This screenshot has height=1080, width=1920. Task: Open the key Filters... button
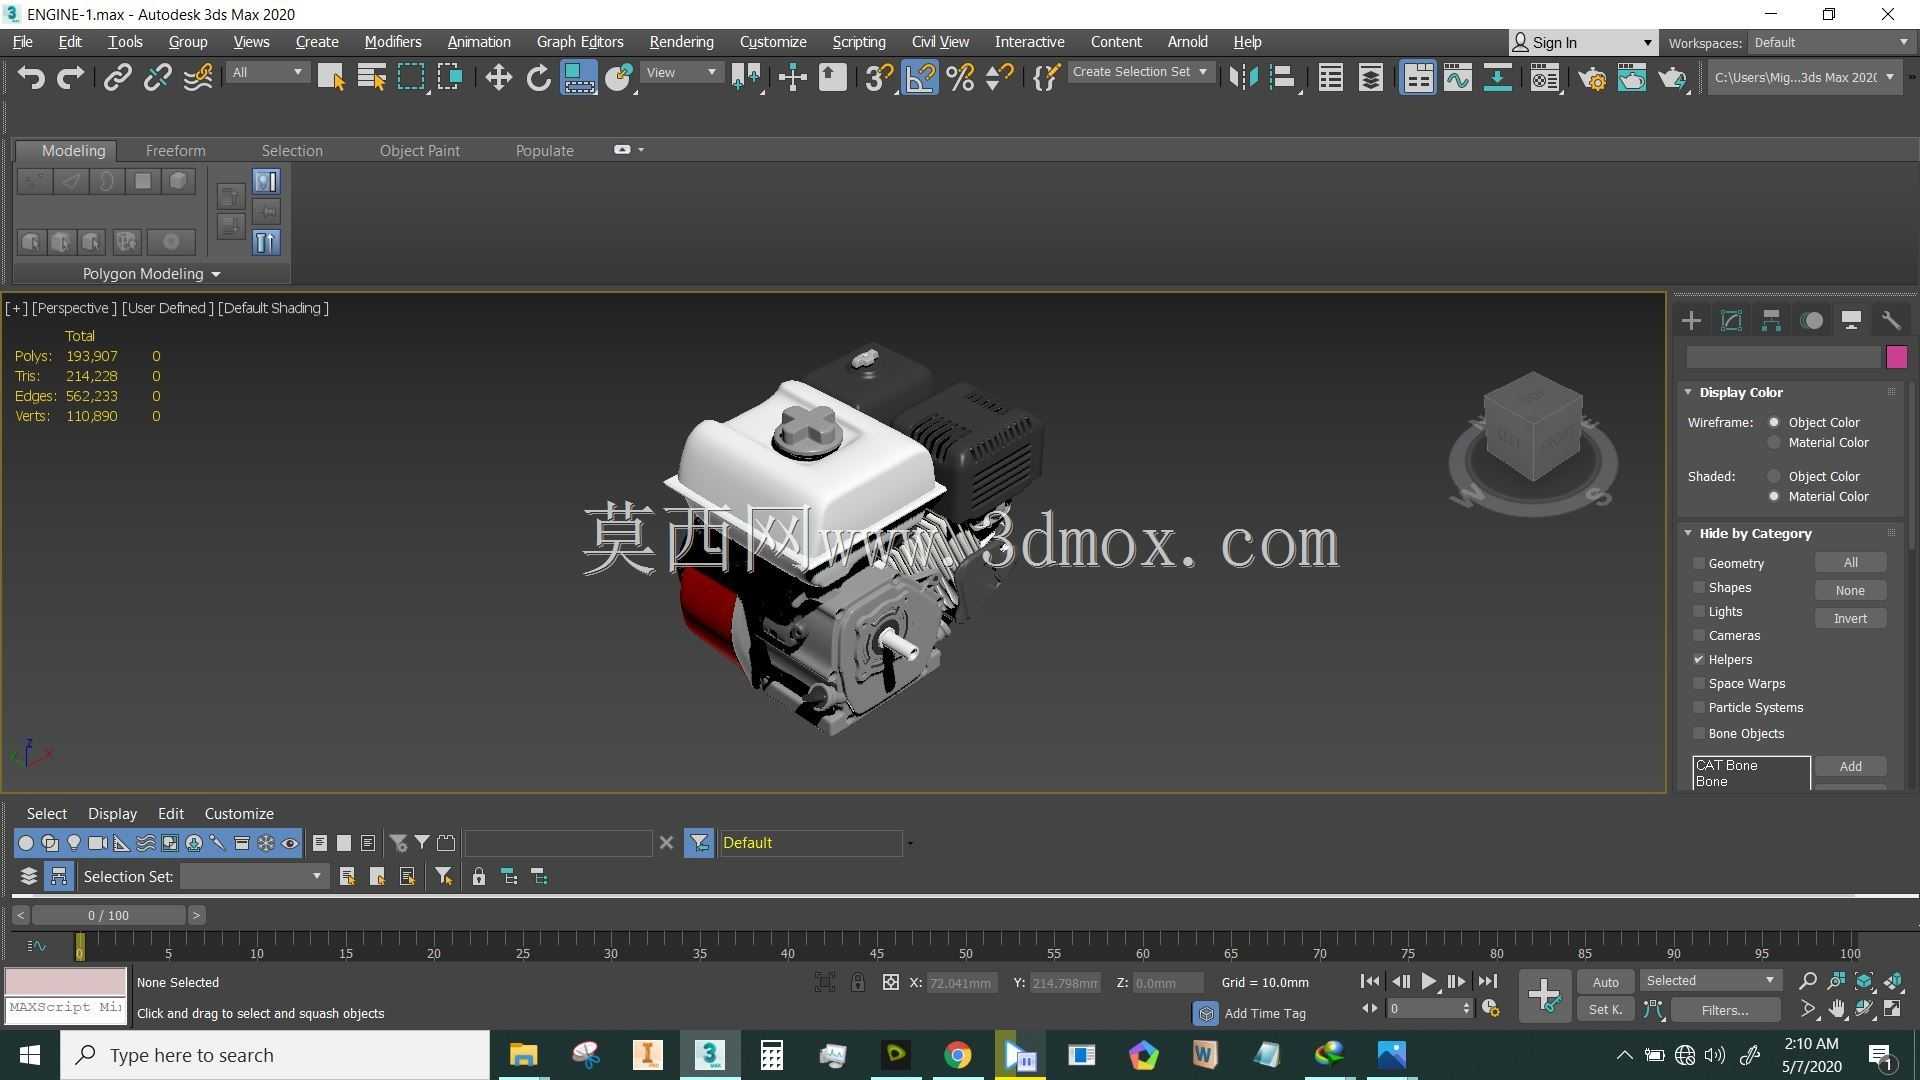[1725, 1010]
